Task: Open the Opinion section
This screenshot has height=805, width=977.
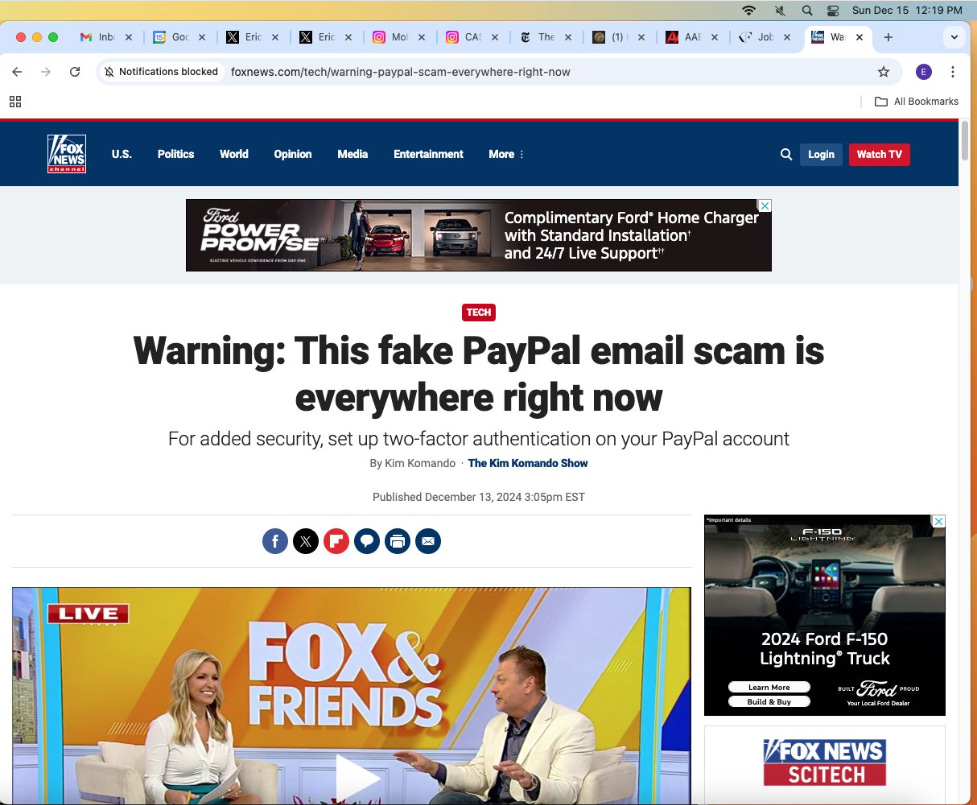Action: [293, 154]
